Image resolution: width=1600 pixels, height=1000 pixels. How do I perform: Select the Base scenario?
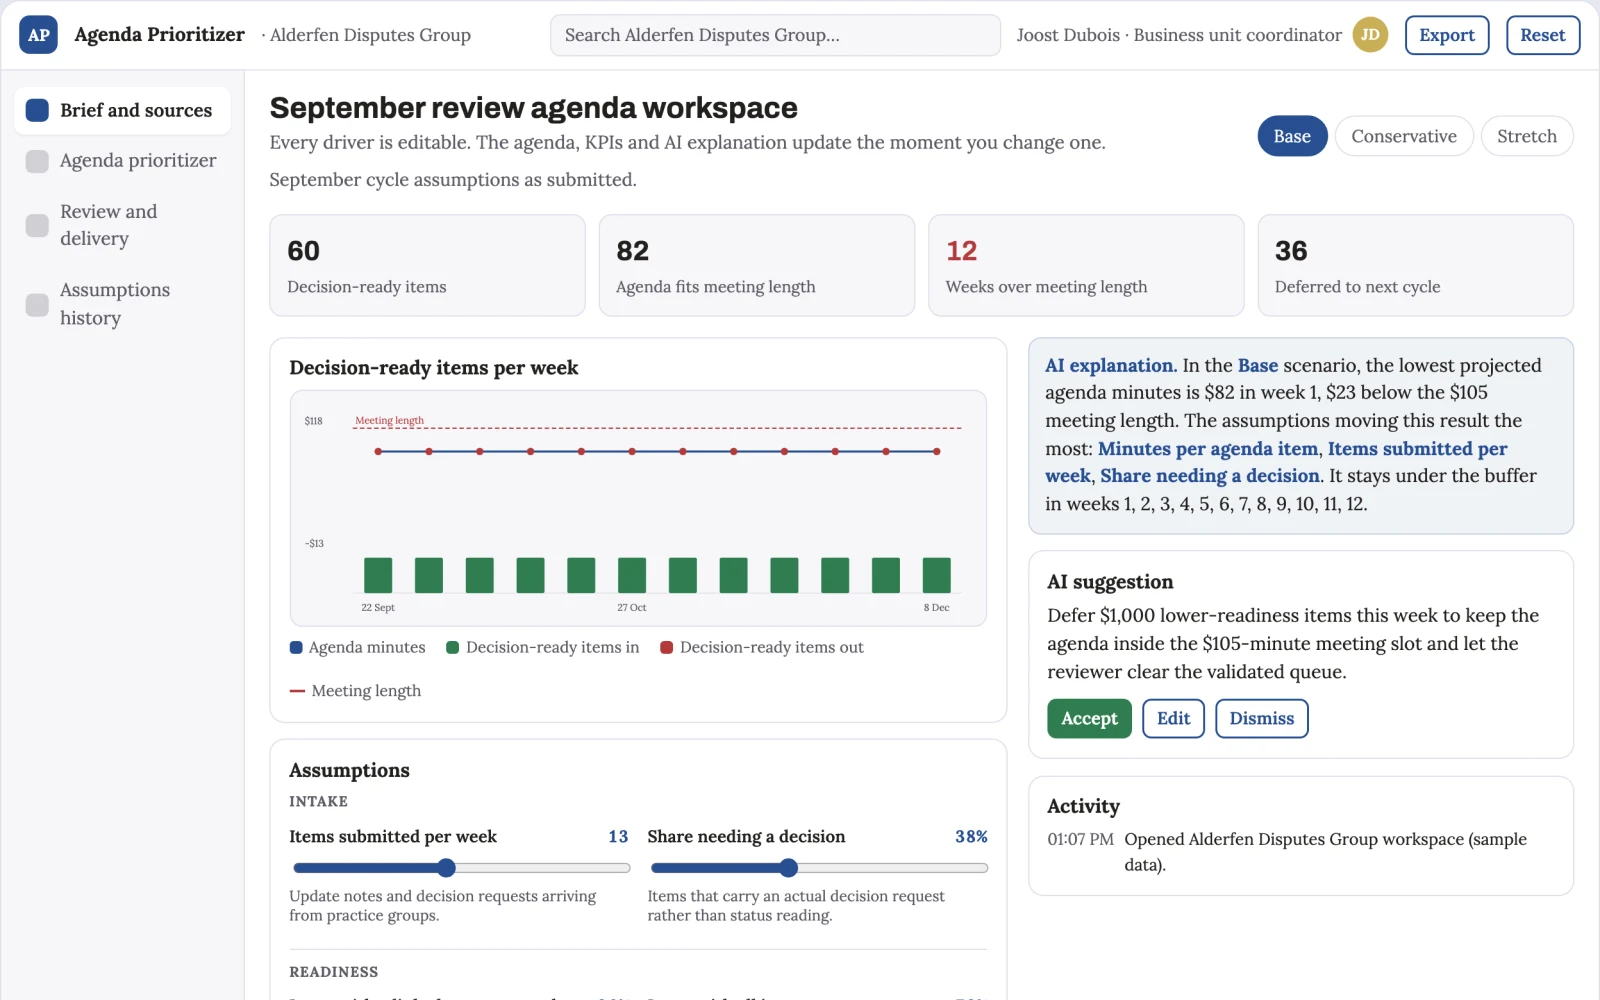tap(1292, 136)
